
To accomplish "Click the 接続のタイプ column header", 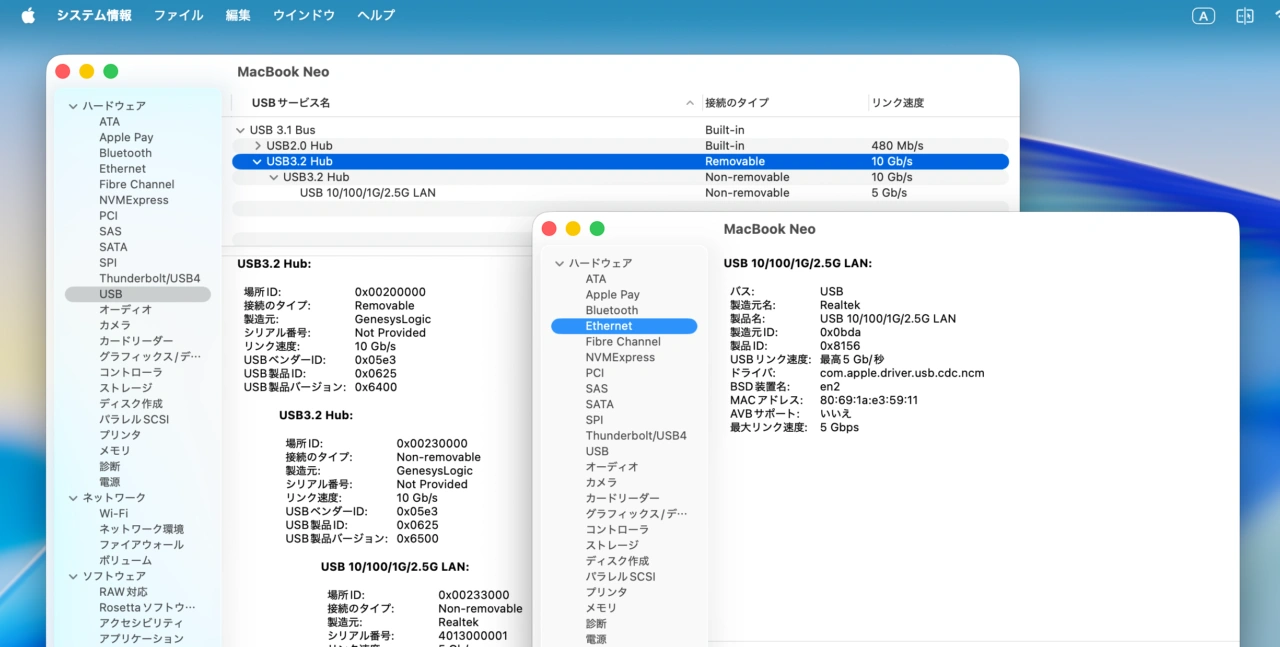I will [736, 103].
